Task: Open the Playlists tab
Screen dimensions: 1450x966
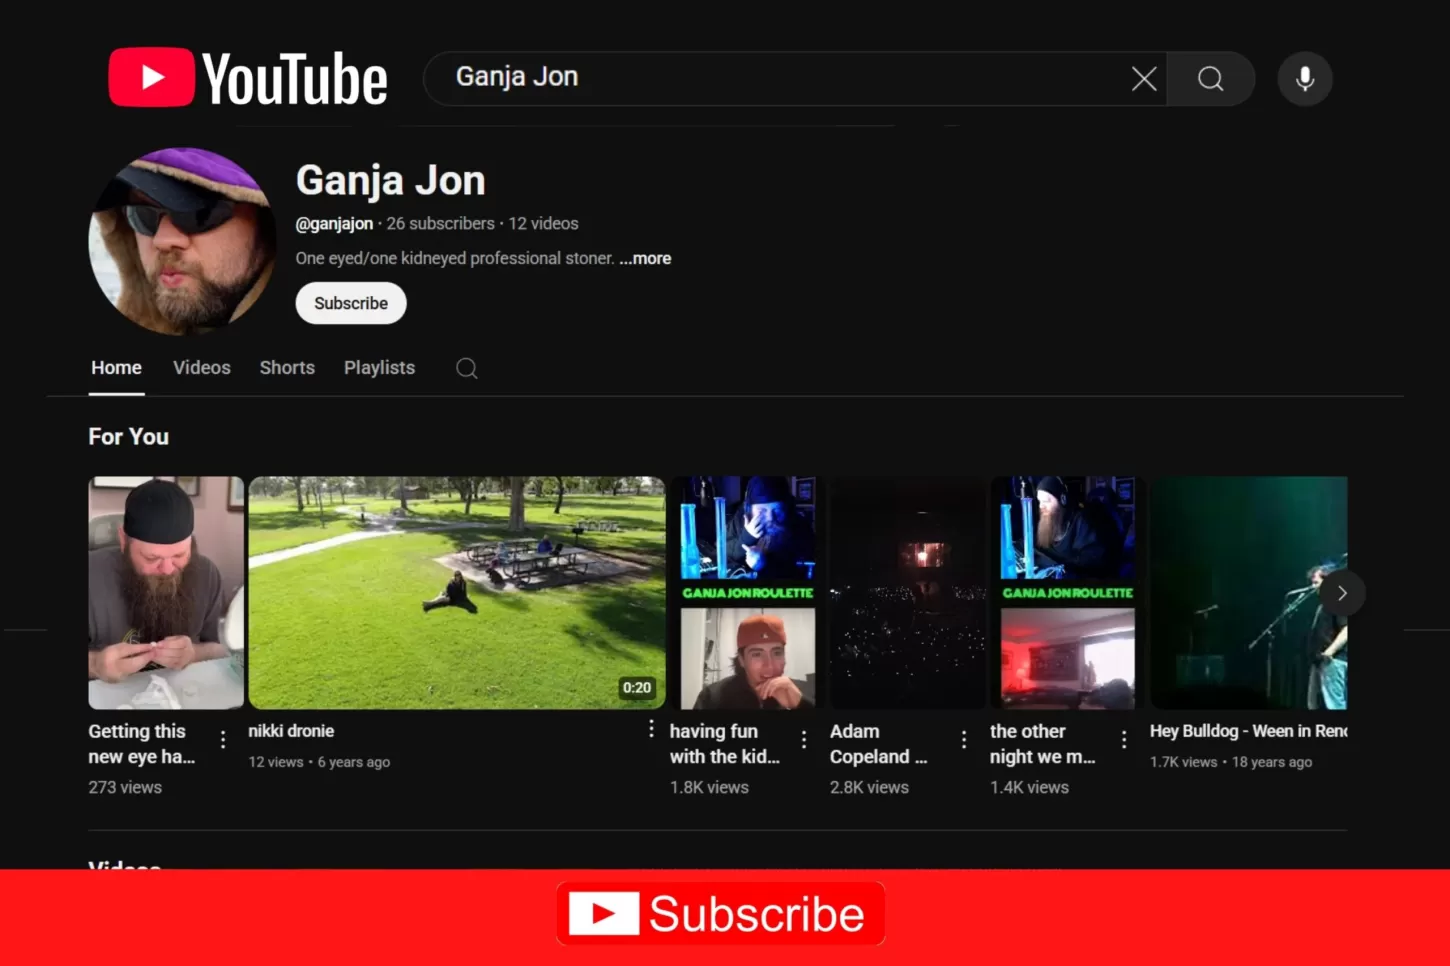Action: 379,368
